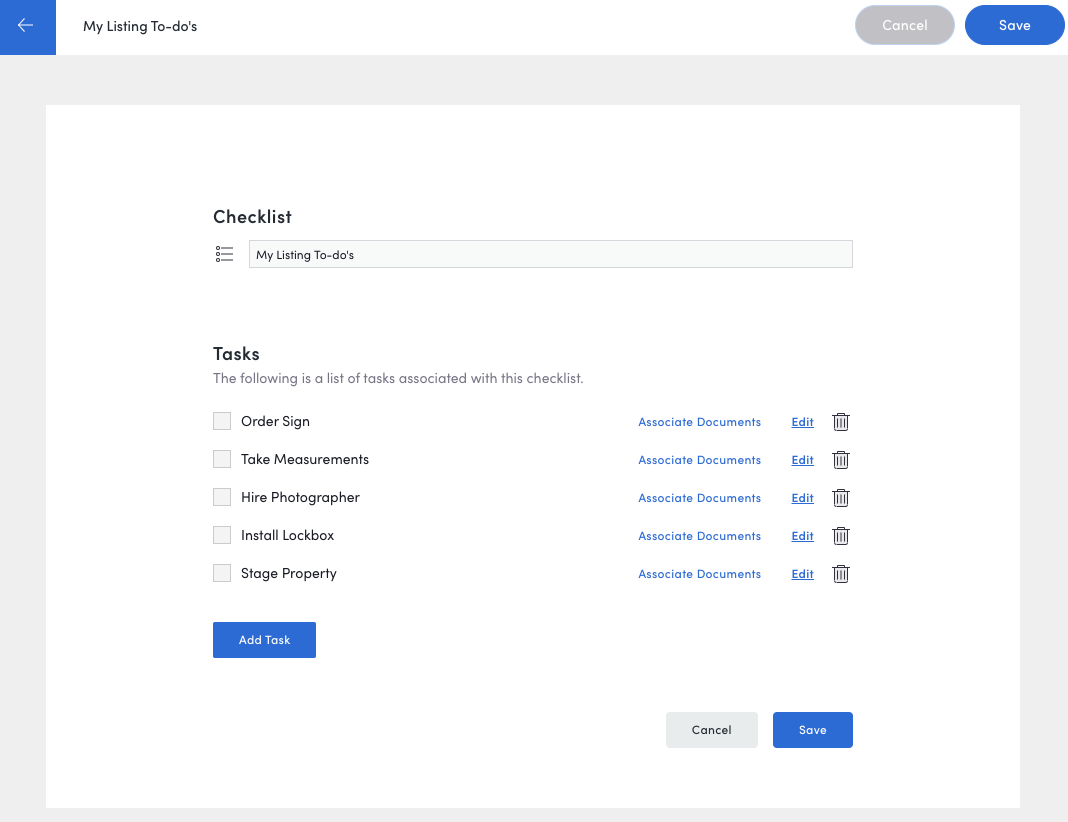Edit the Order Sign task
Image resolution: width=1068 pixels, height=822 pixels.
[x=802, y=422]
